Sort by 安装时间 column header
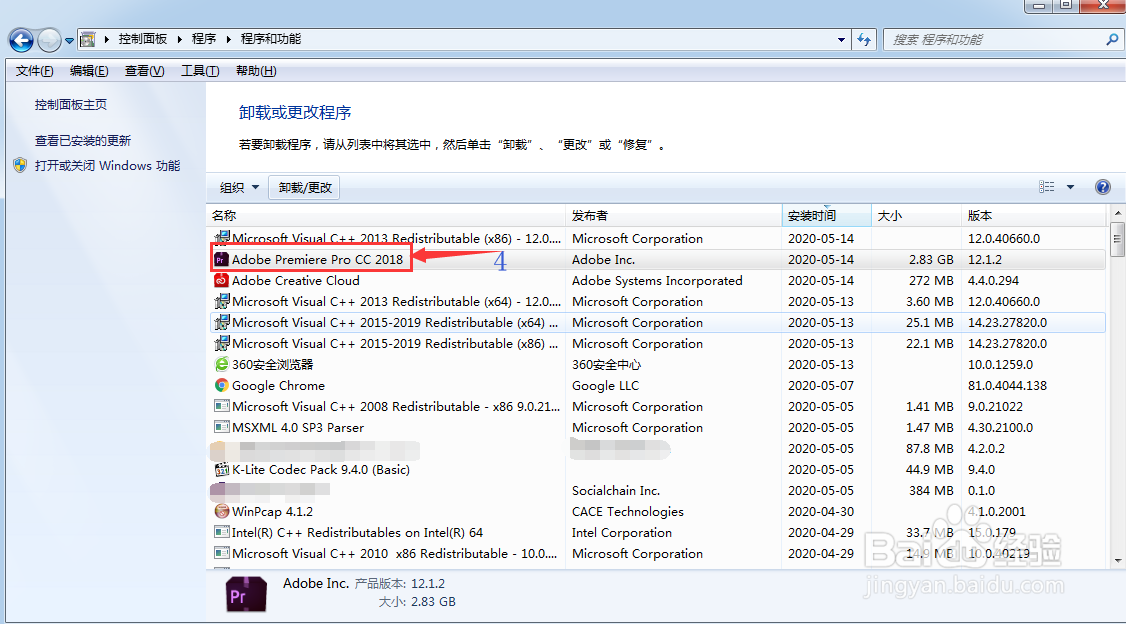The width and height of the screenshot is (1126, 624). [x=827, y=215]
